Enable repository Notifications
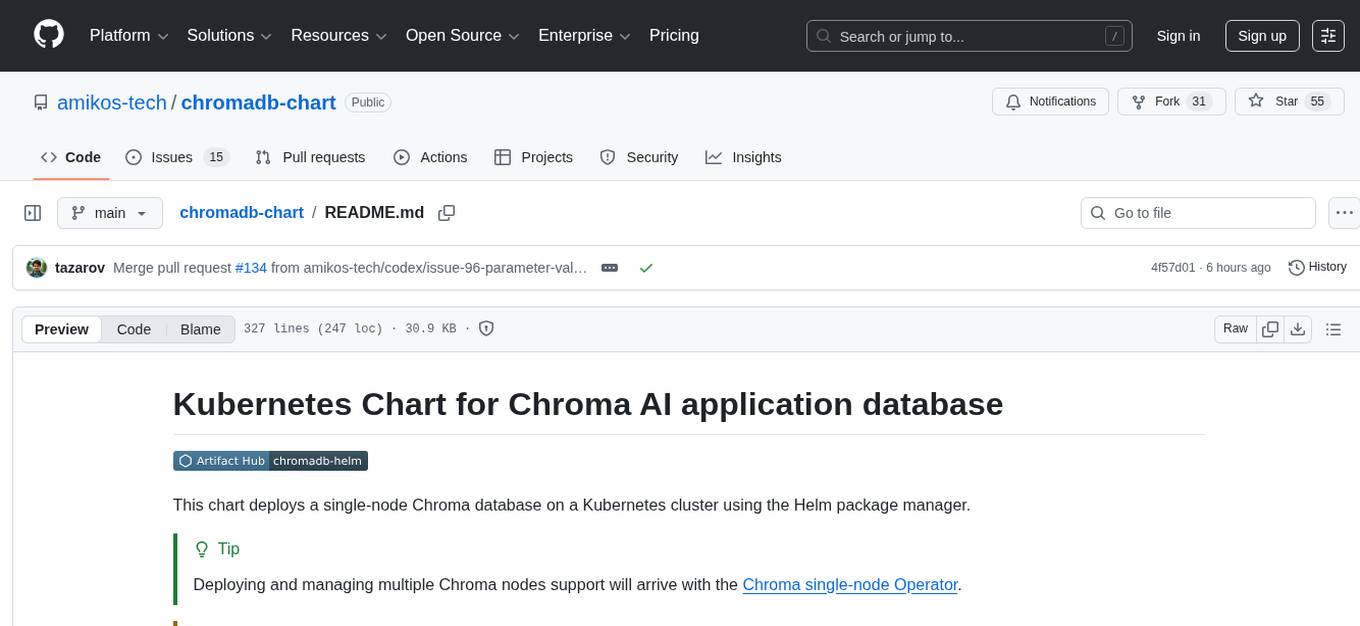 [1050, 101]
